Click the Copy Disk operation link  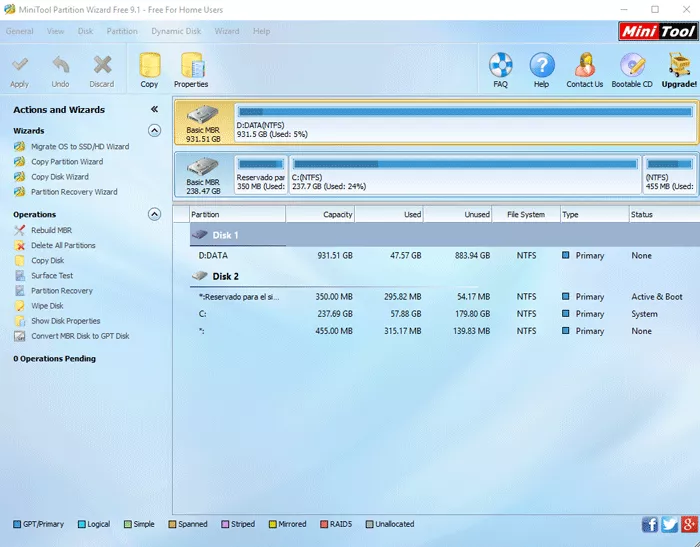point(48,260)
